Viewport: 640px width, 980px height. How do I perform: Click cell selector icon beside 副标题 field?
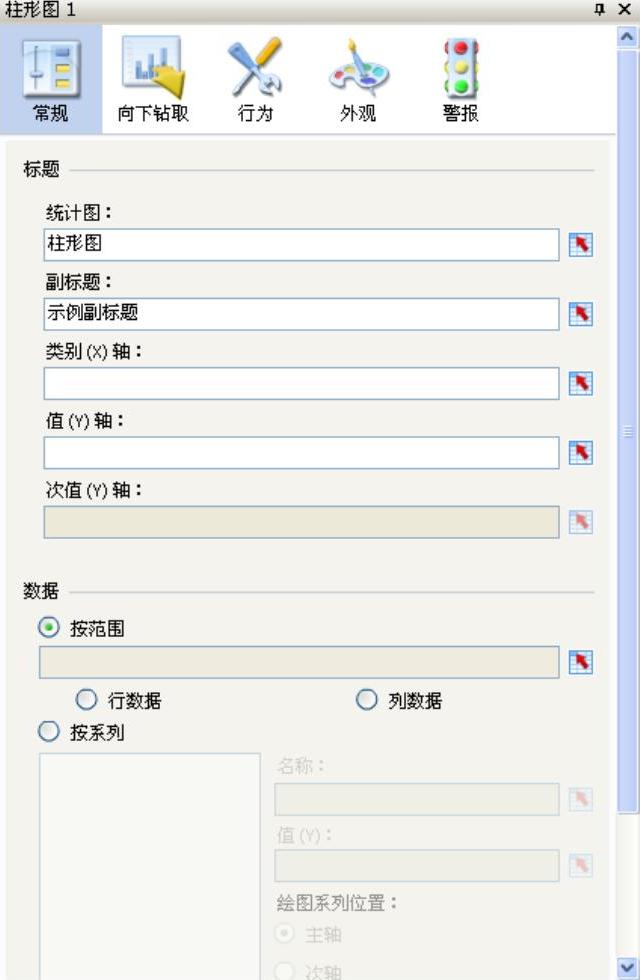pyautogui.click(x=580, y=314)
